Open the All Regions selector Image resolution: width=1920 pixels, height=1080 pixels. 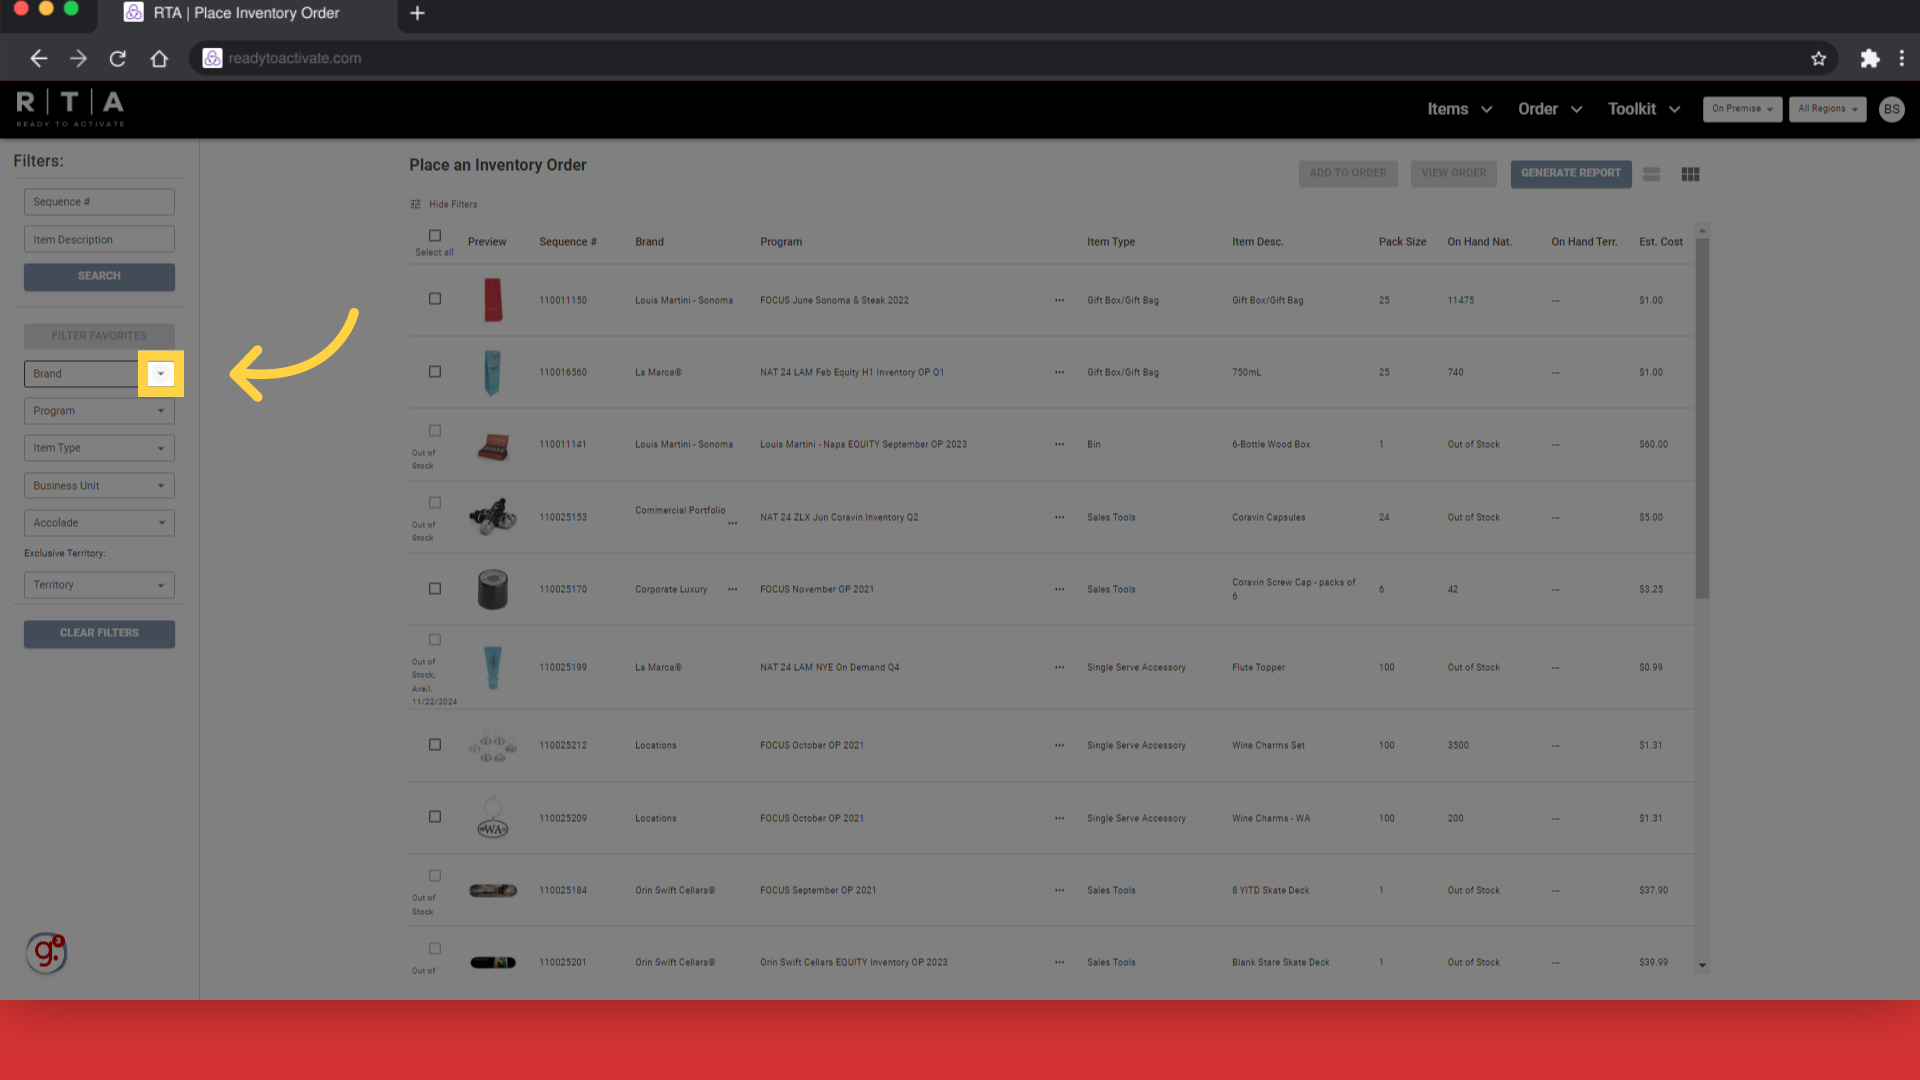pos(1827,109)
